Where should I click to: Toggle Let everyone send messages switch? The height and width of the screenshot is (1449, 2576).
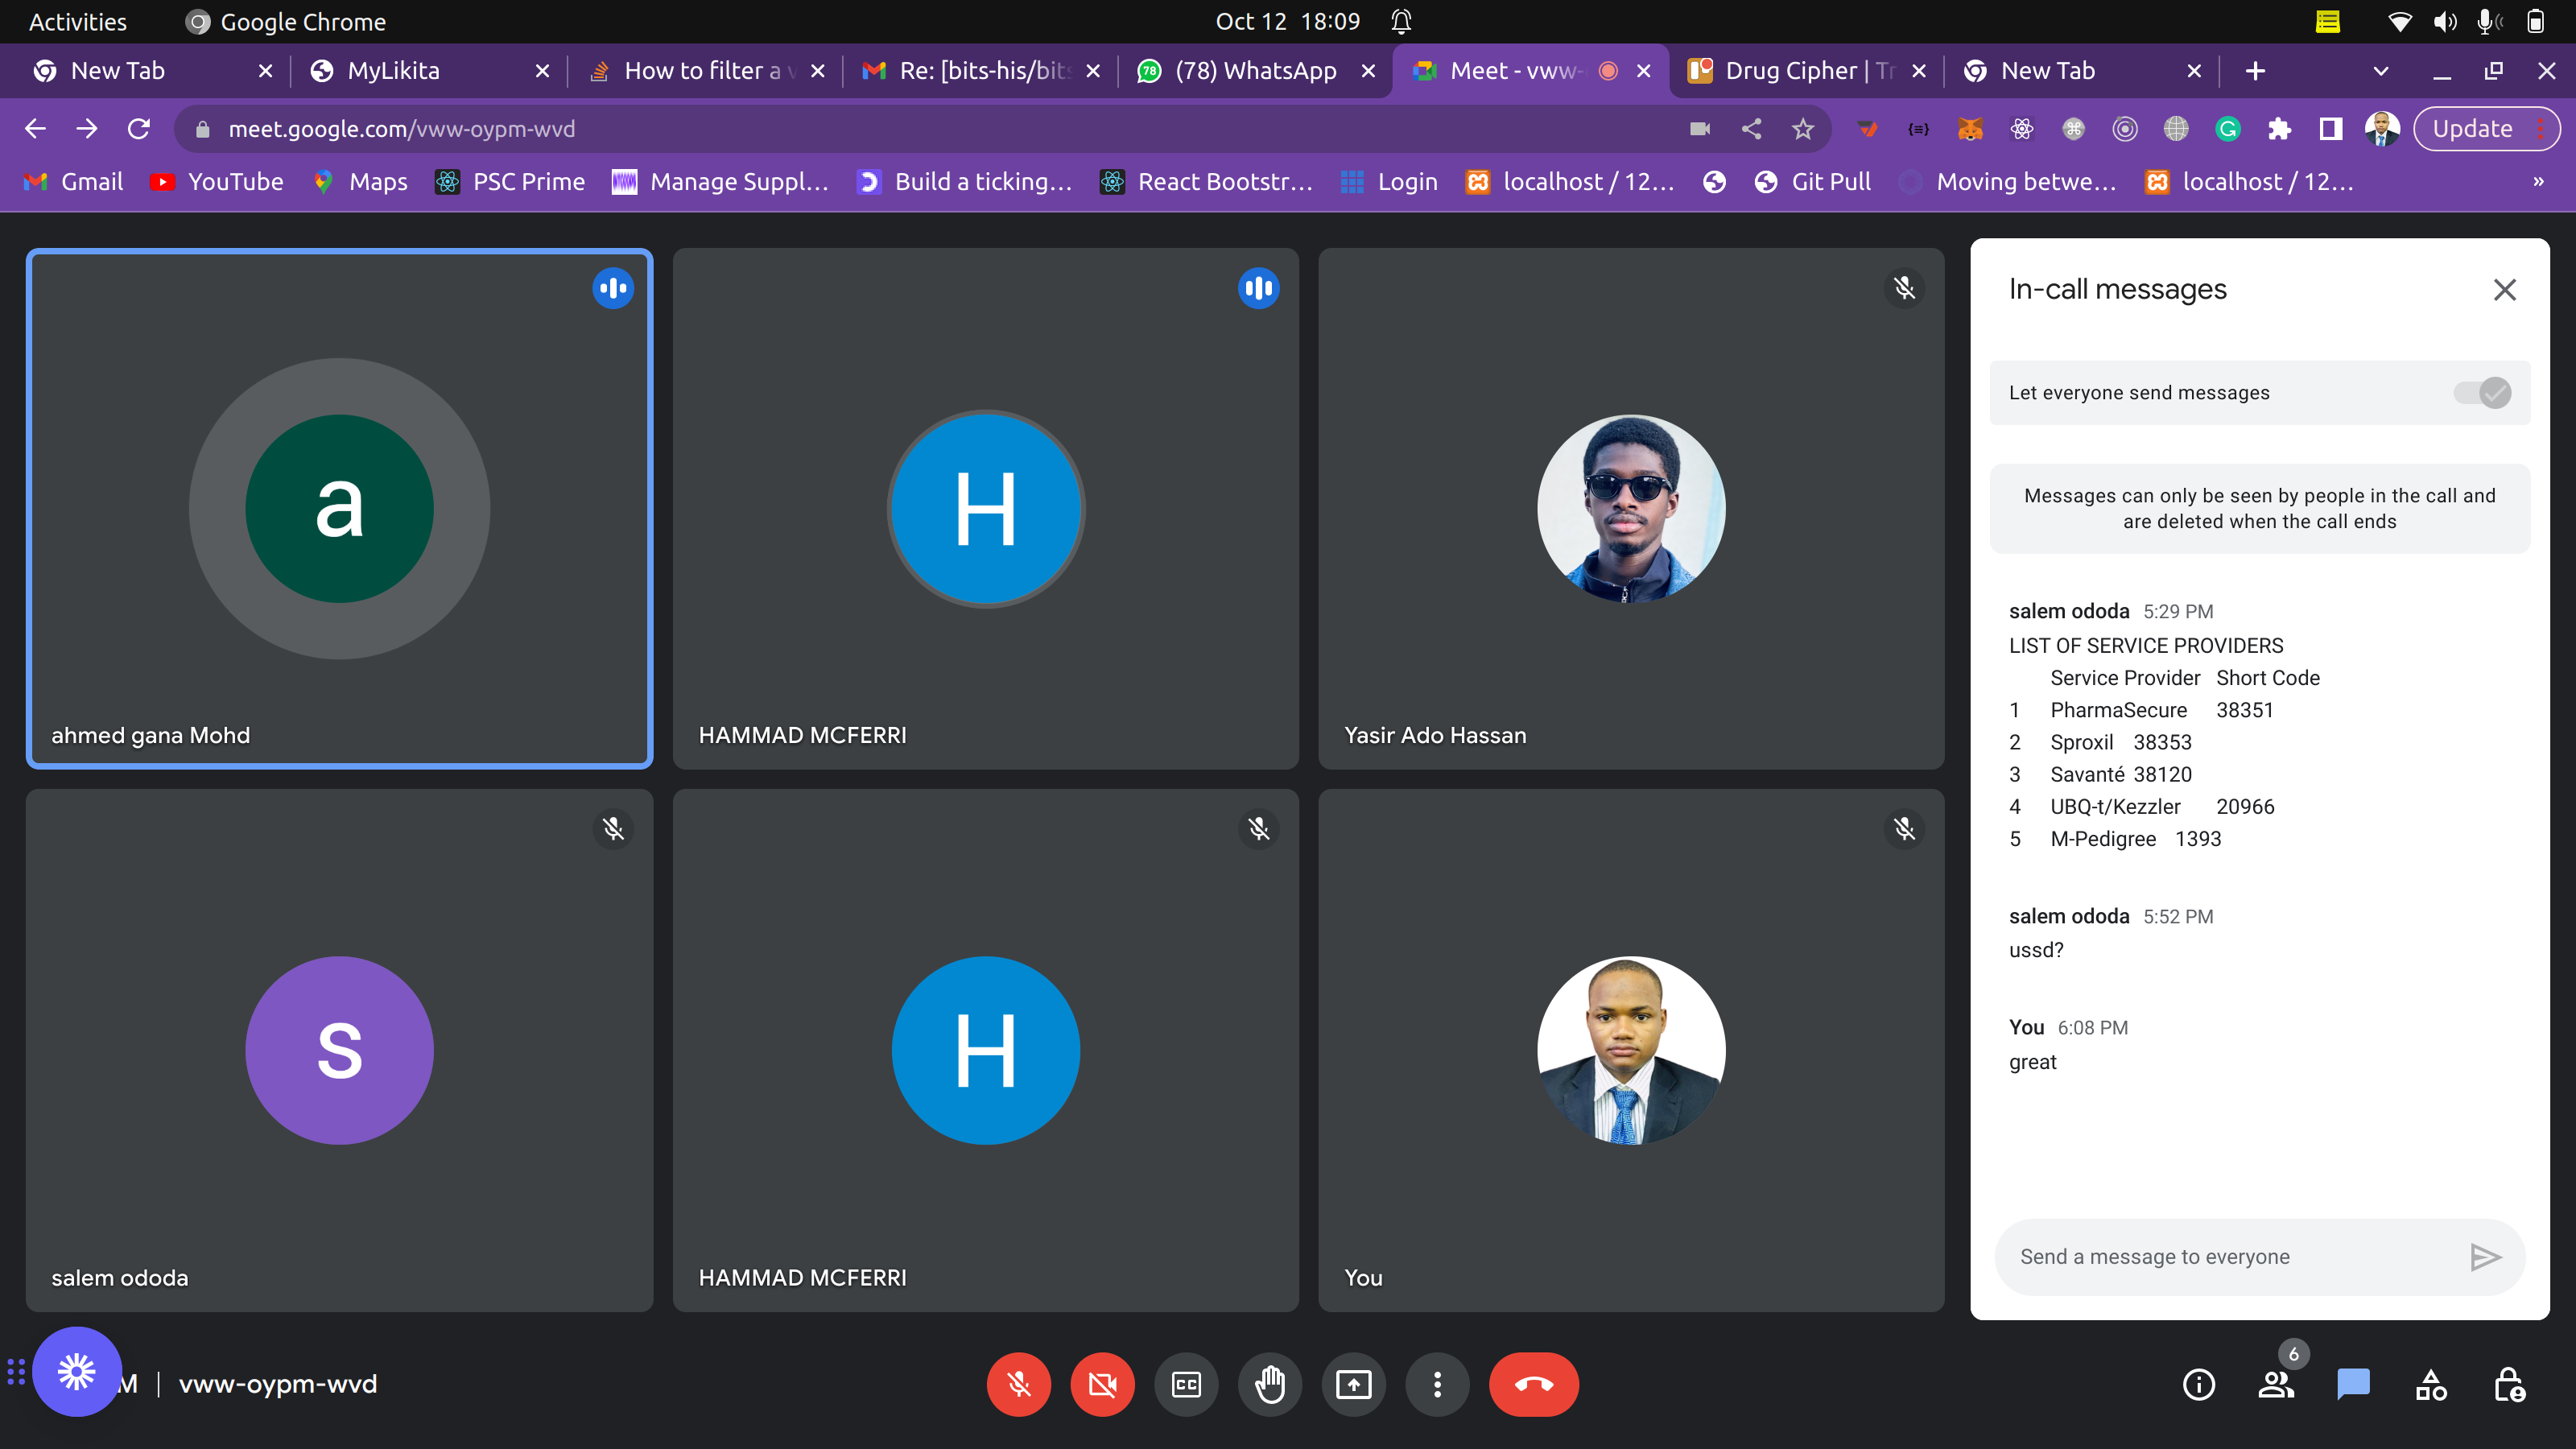[x=2482, y=393]
